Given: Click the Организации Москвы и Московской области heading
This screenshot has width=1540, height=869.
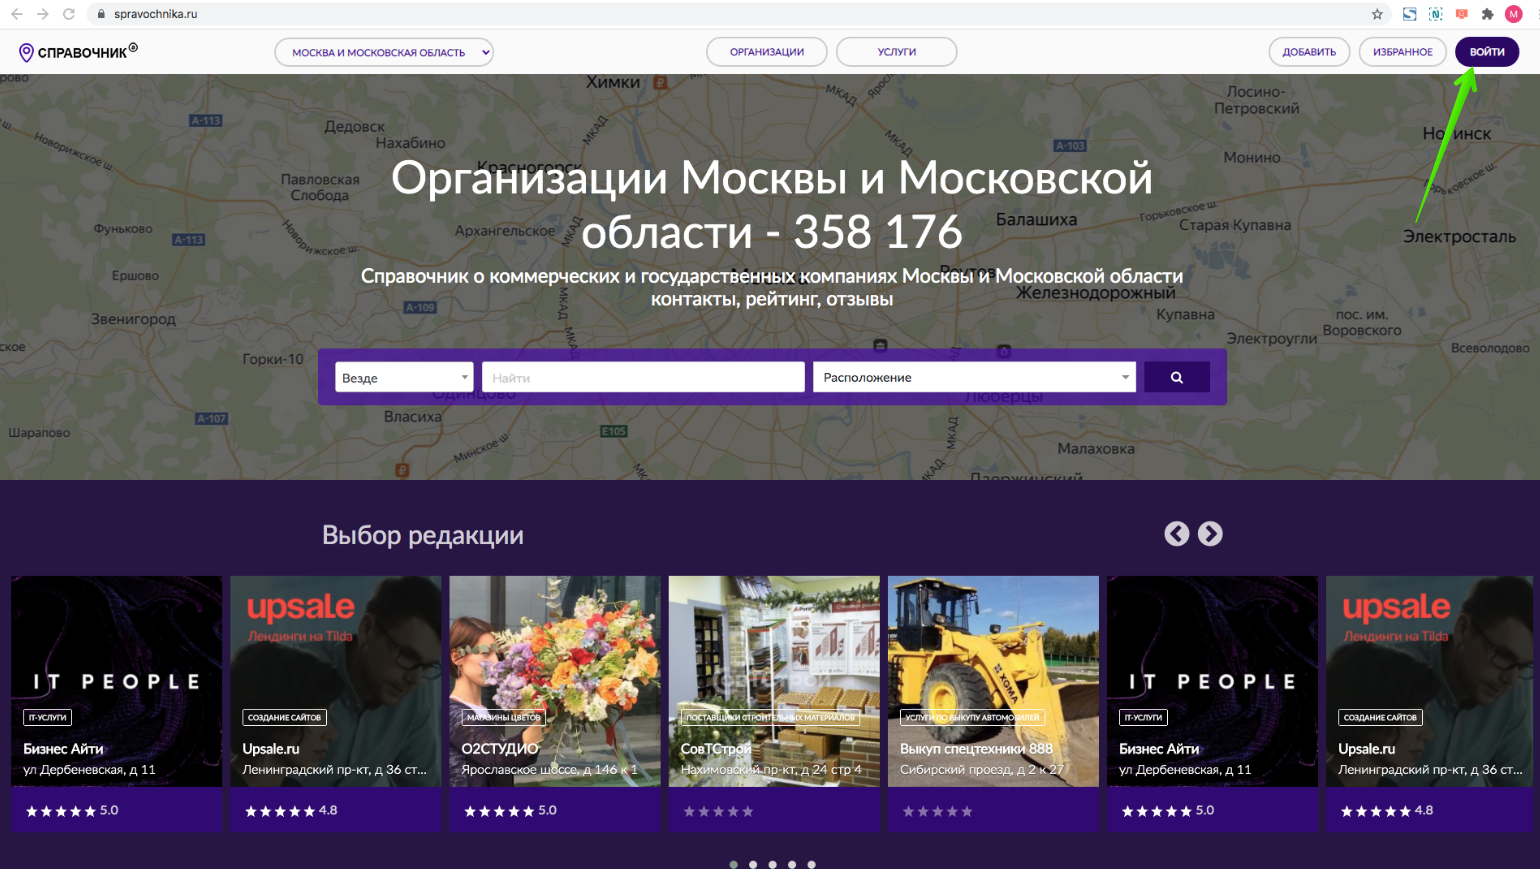Looking at the screenshot, I should [x=772, y=205].
